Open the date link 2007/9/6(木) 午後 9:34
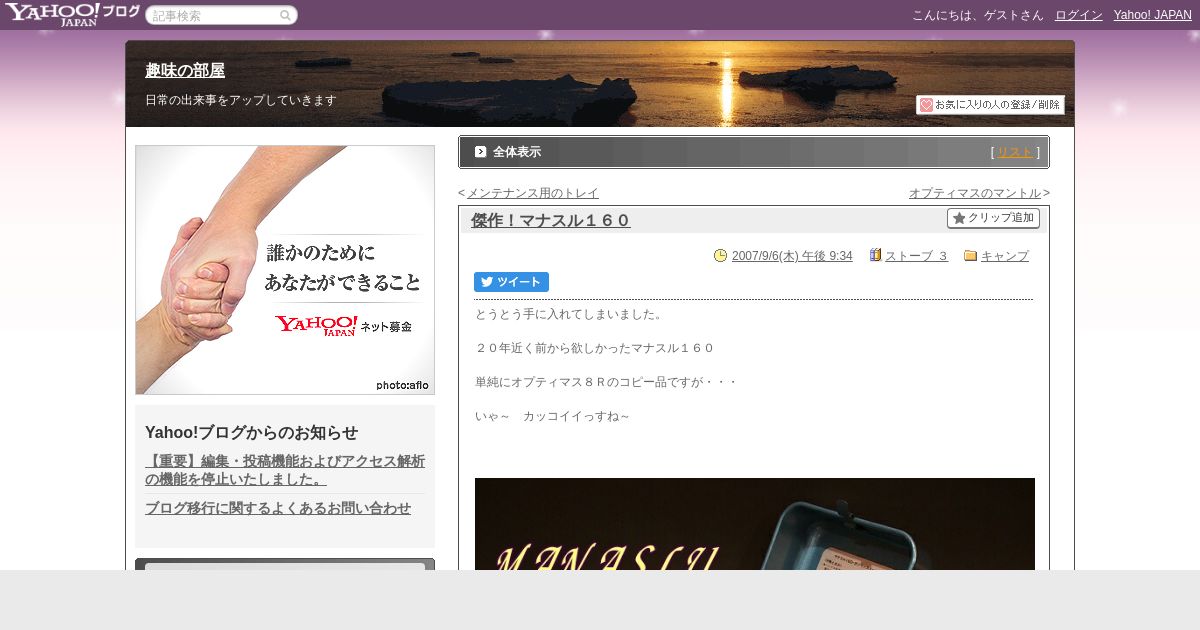 click(x=792, y=256)
